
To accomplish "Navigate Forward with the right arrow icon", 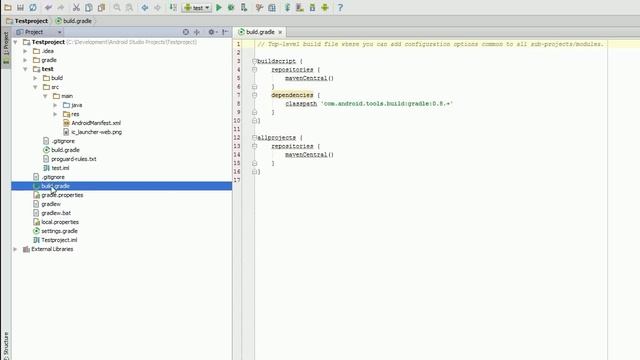I will [x=157, y=7].
